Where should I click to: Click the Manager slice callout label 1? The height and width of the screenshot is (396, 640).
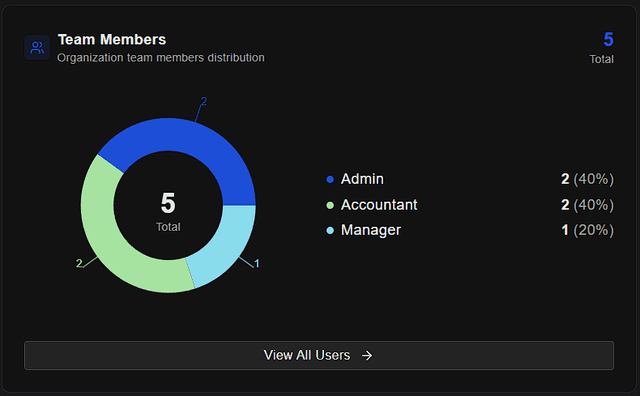click(x=257, y=264)
